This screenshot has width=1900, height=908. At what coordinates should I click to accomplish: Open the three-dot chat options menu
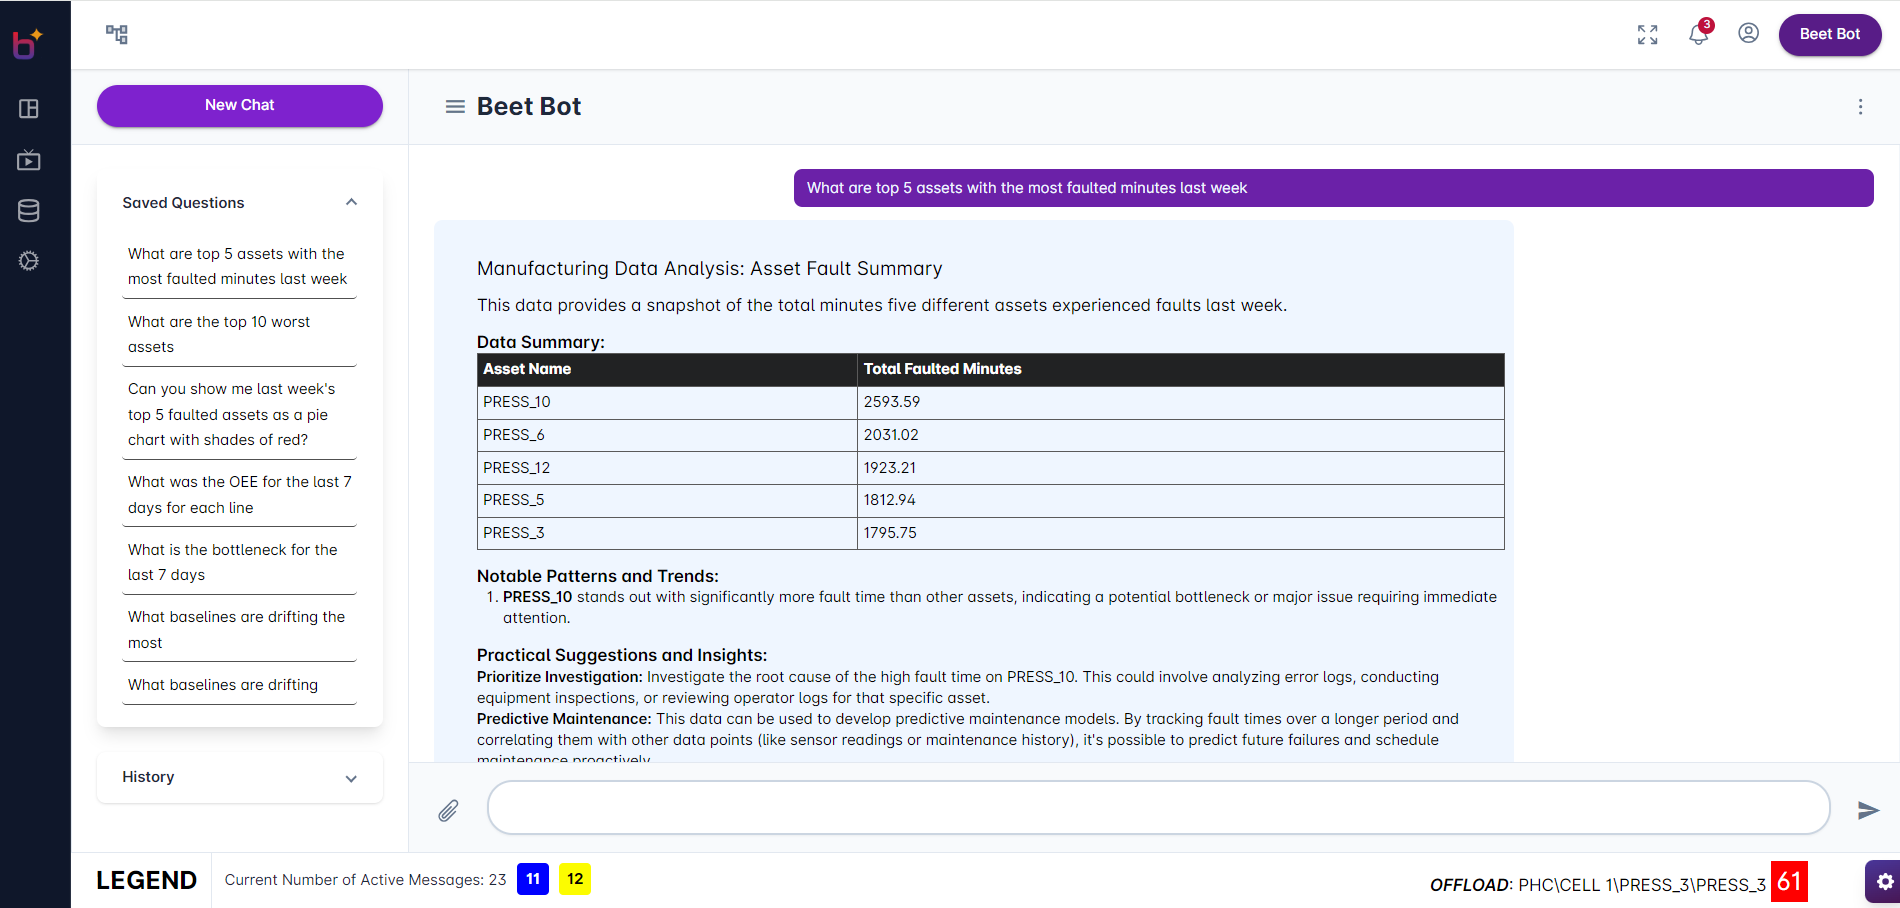[x=1860, y=107]
